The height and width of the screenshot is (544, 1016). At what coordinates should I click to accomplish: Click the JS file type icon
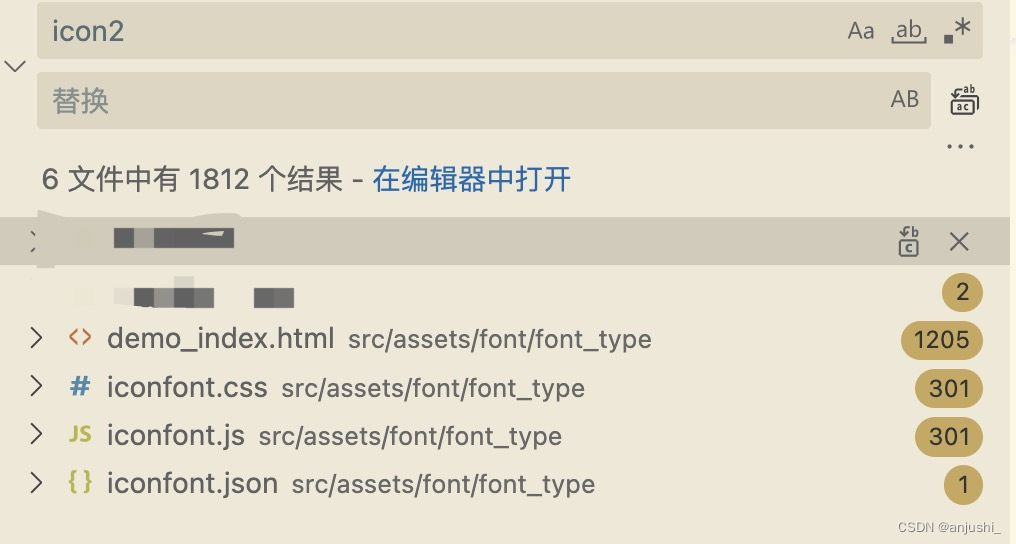click(80, 435)
